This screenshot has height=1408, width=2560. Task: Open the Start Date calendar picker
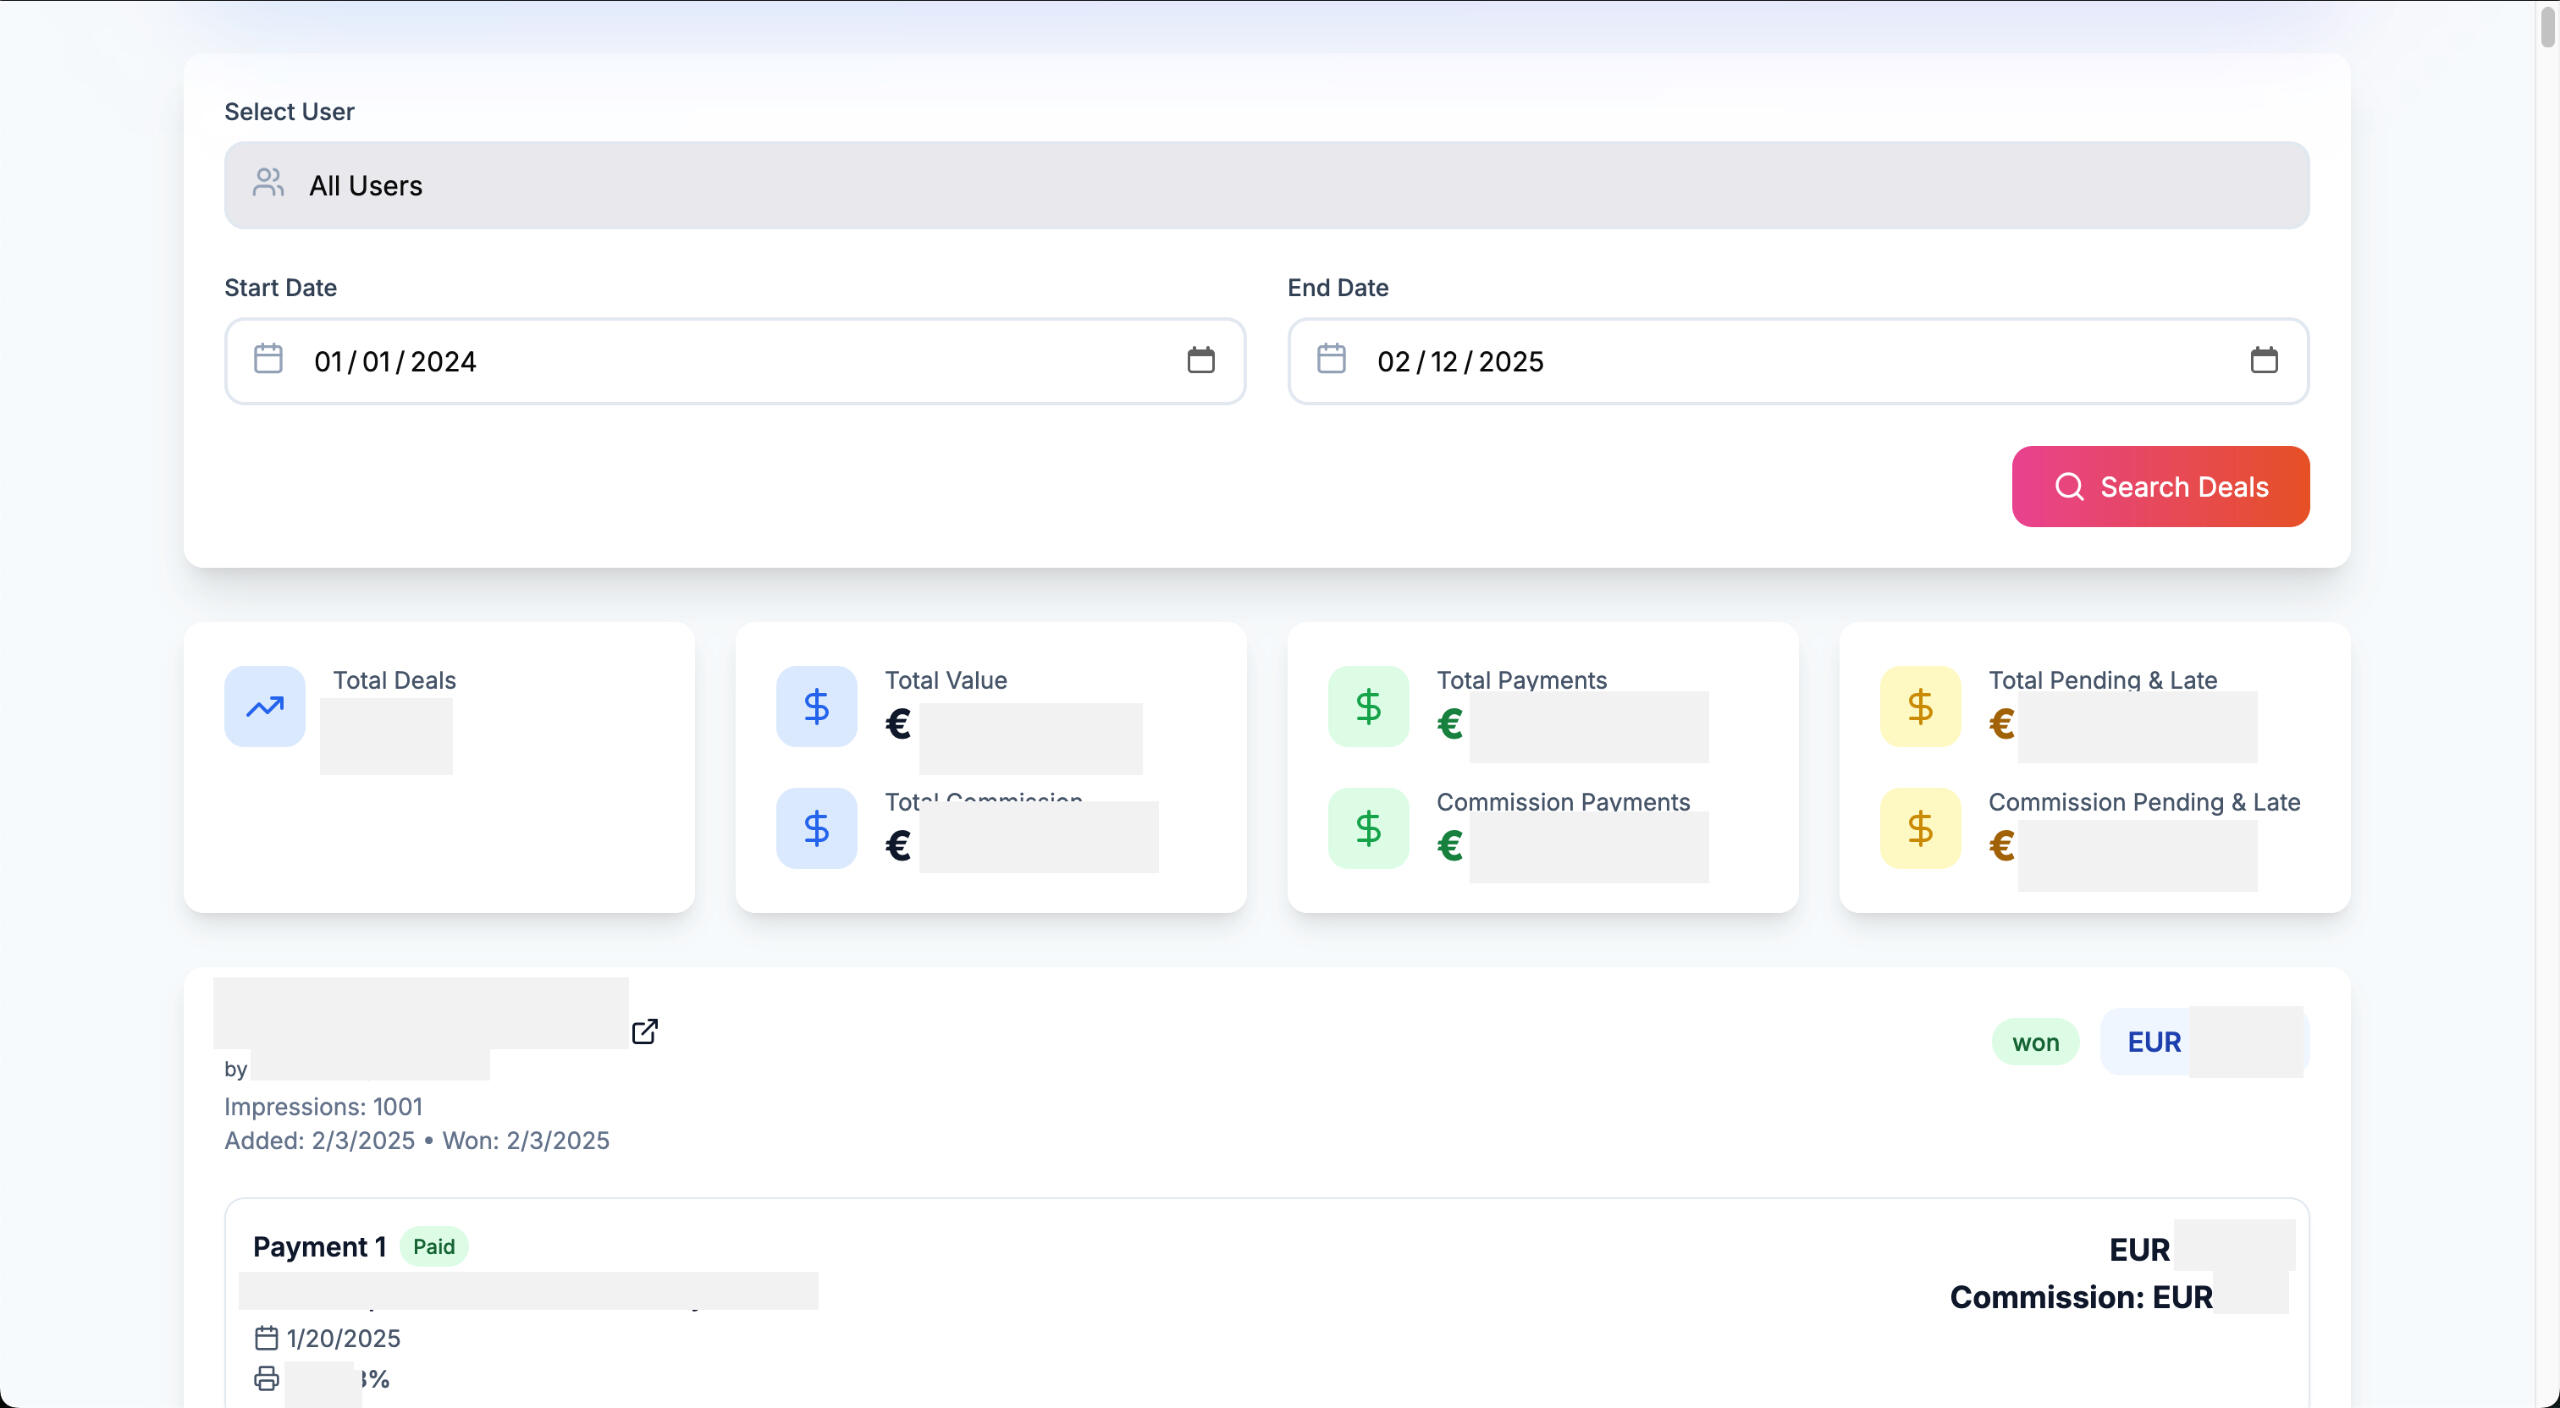point(1200,360)
